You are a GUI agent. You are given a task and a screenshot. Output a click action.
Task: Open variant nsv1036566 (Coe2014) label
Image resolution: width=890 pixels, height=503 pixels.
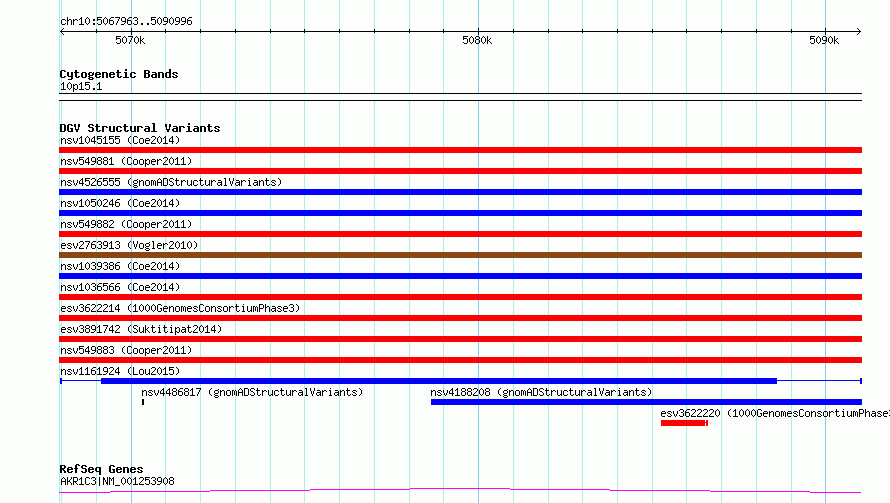120,287
